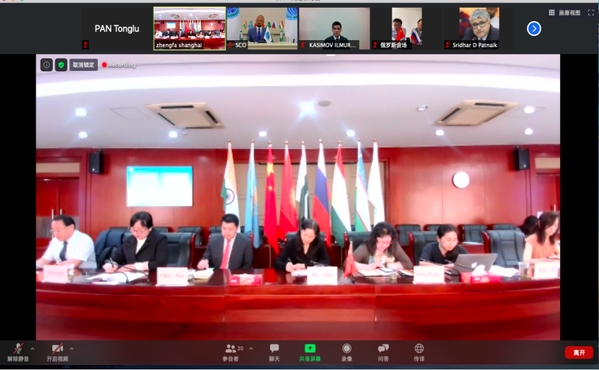Screen dimensions: 599x370
Task: Open the Q&A (问答) panel
Action: (x=383, y=352)
